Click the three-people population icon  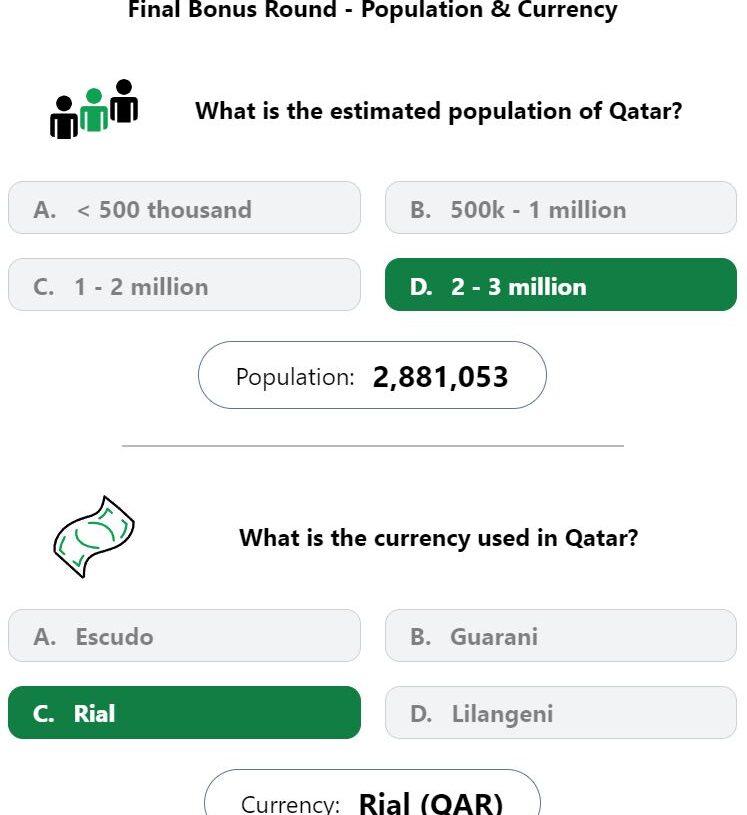point(94,109)
